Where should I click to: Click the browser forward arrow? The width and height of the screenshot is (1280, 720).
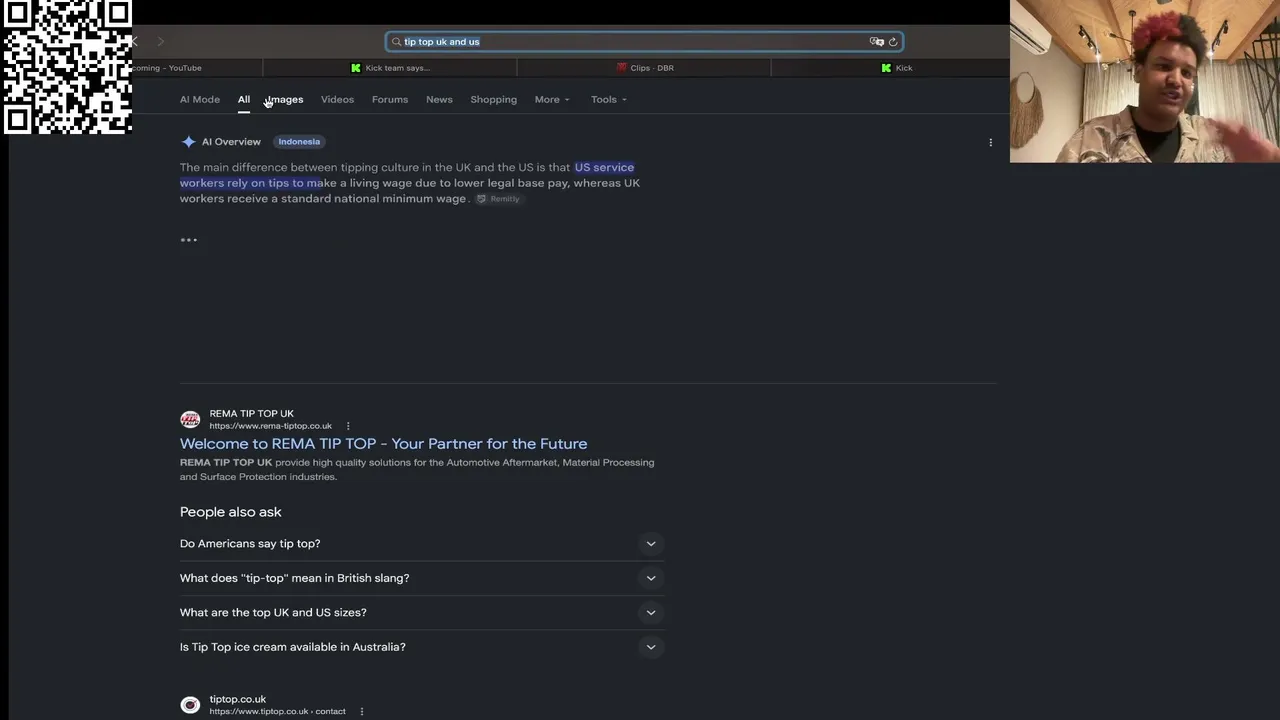[x=160, y=41]
